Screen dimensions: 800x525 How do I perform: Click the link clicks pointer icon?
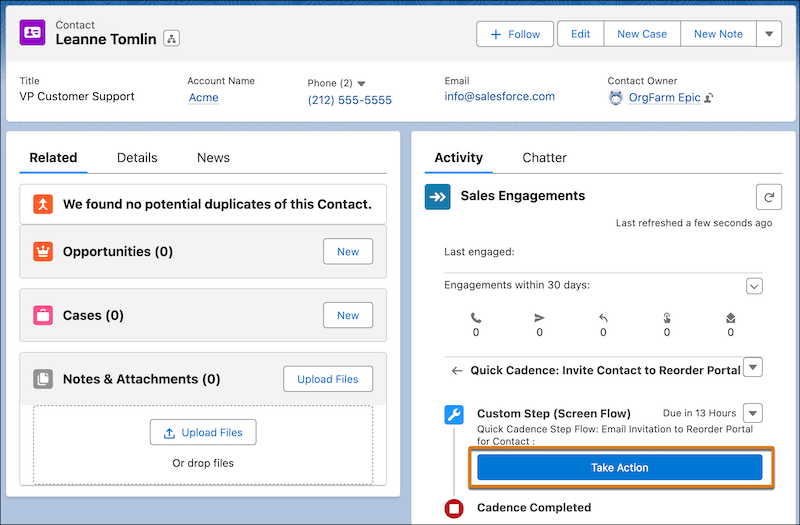point(667,318)
